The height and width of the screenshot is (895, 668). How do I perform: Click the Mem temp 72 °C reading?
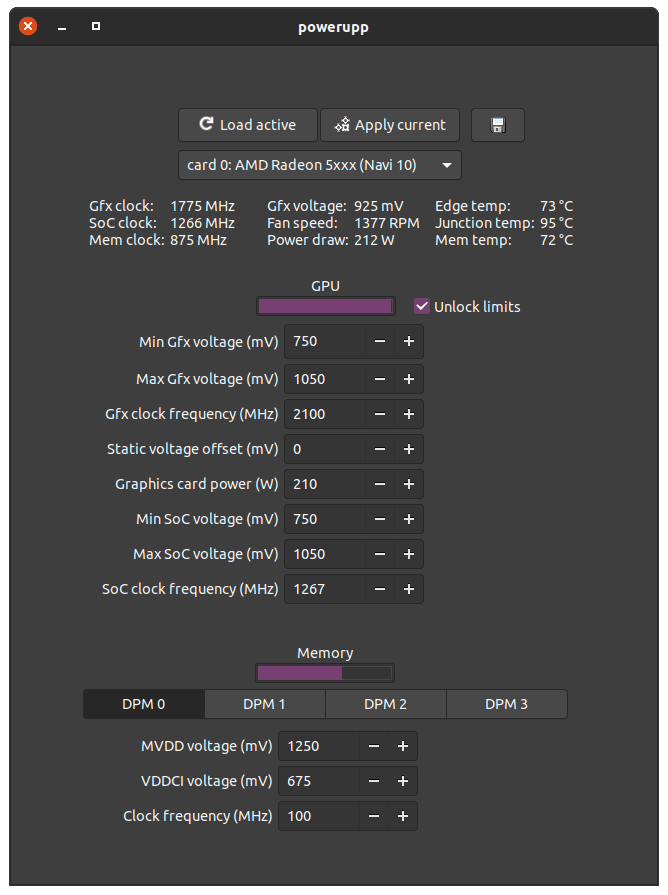point(504,240)
